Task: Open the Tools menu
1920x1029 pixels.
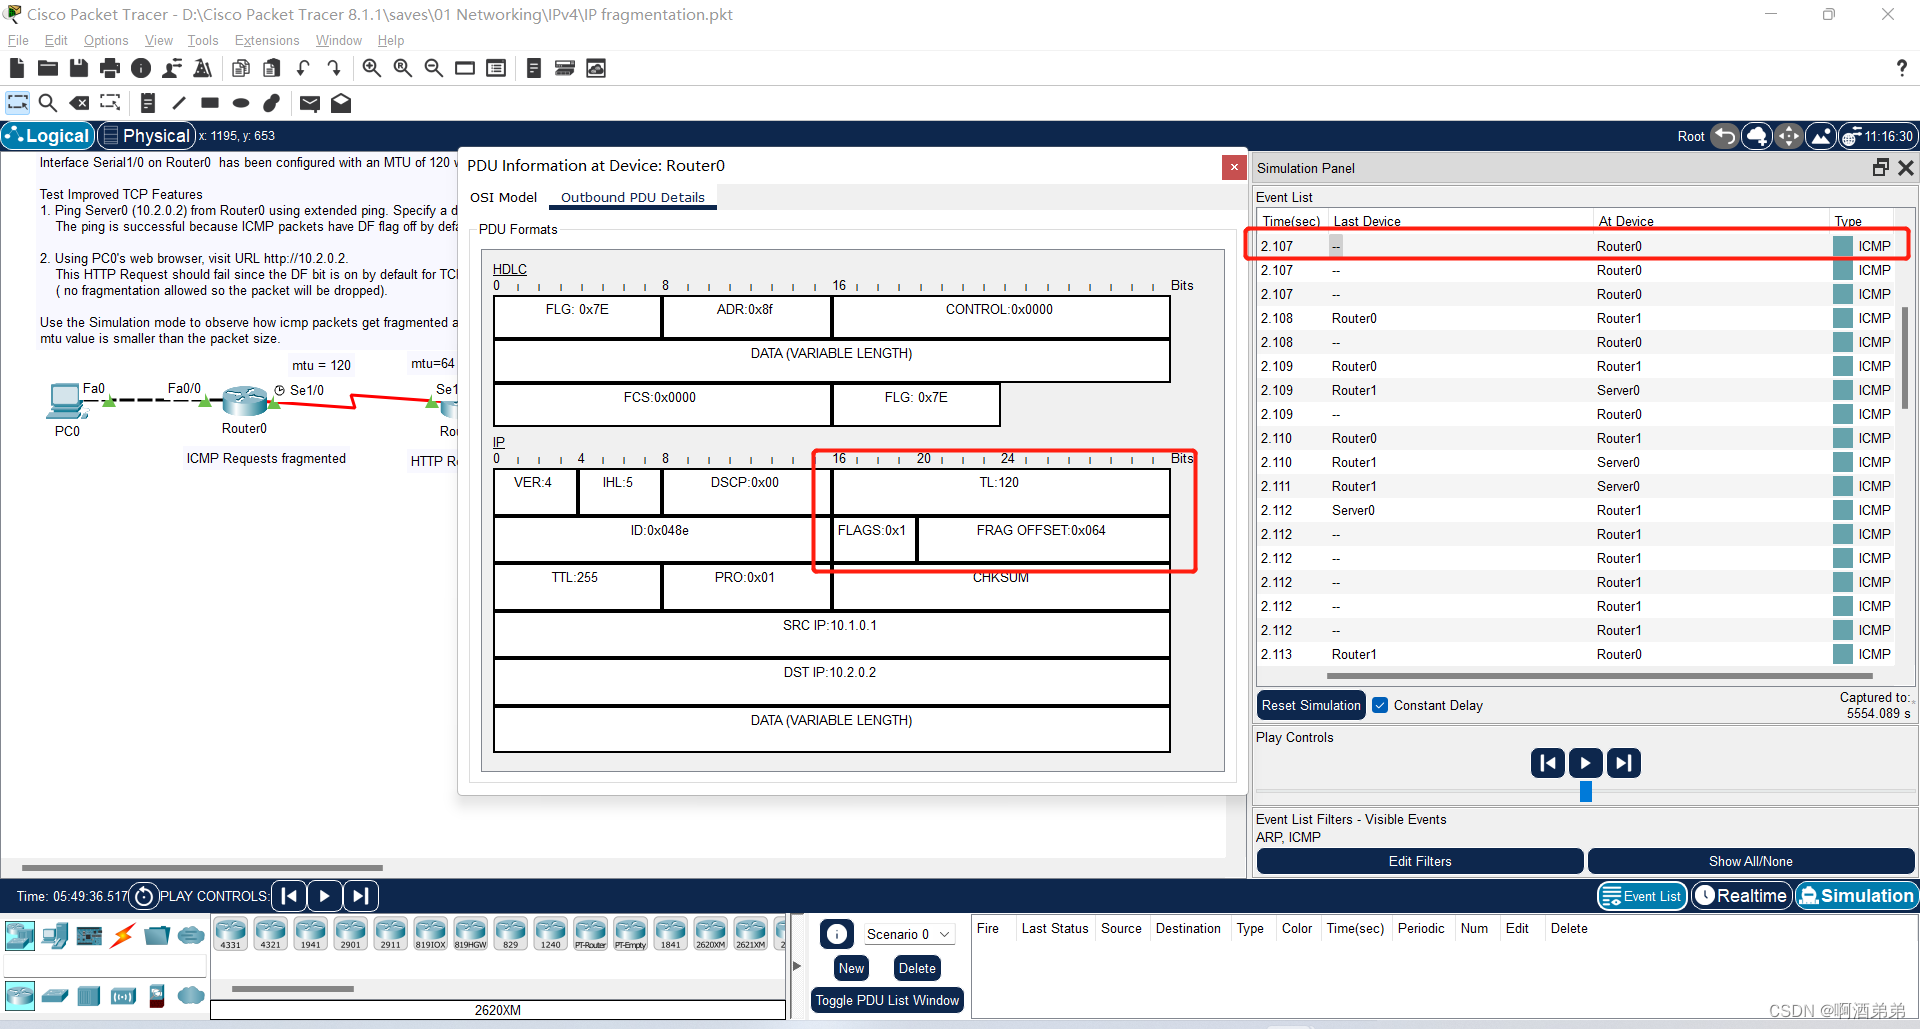Action: [203, 40]
